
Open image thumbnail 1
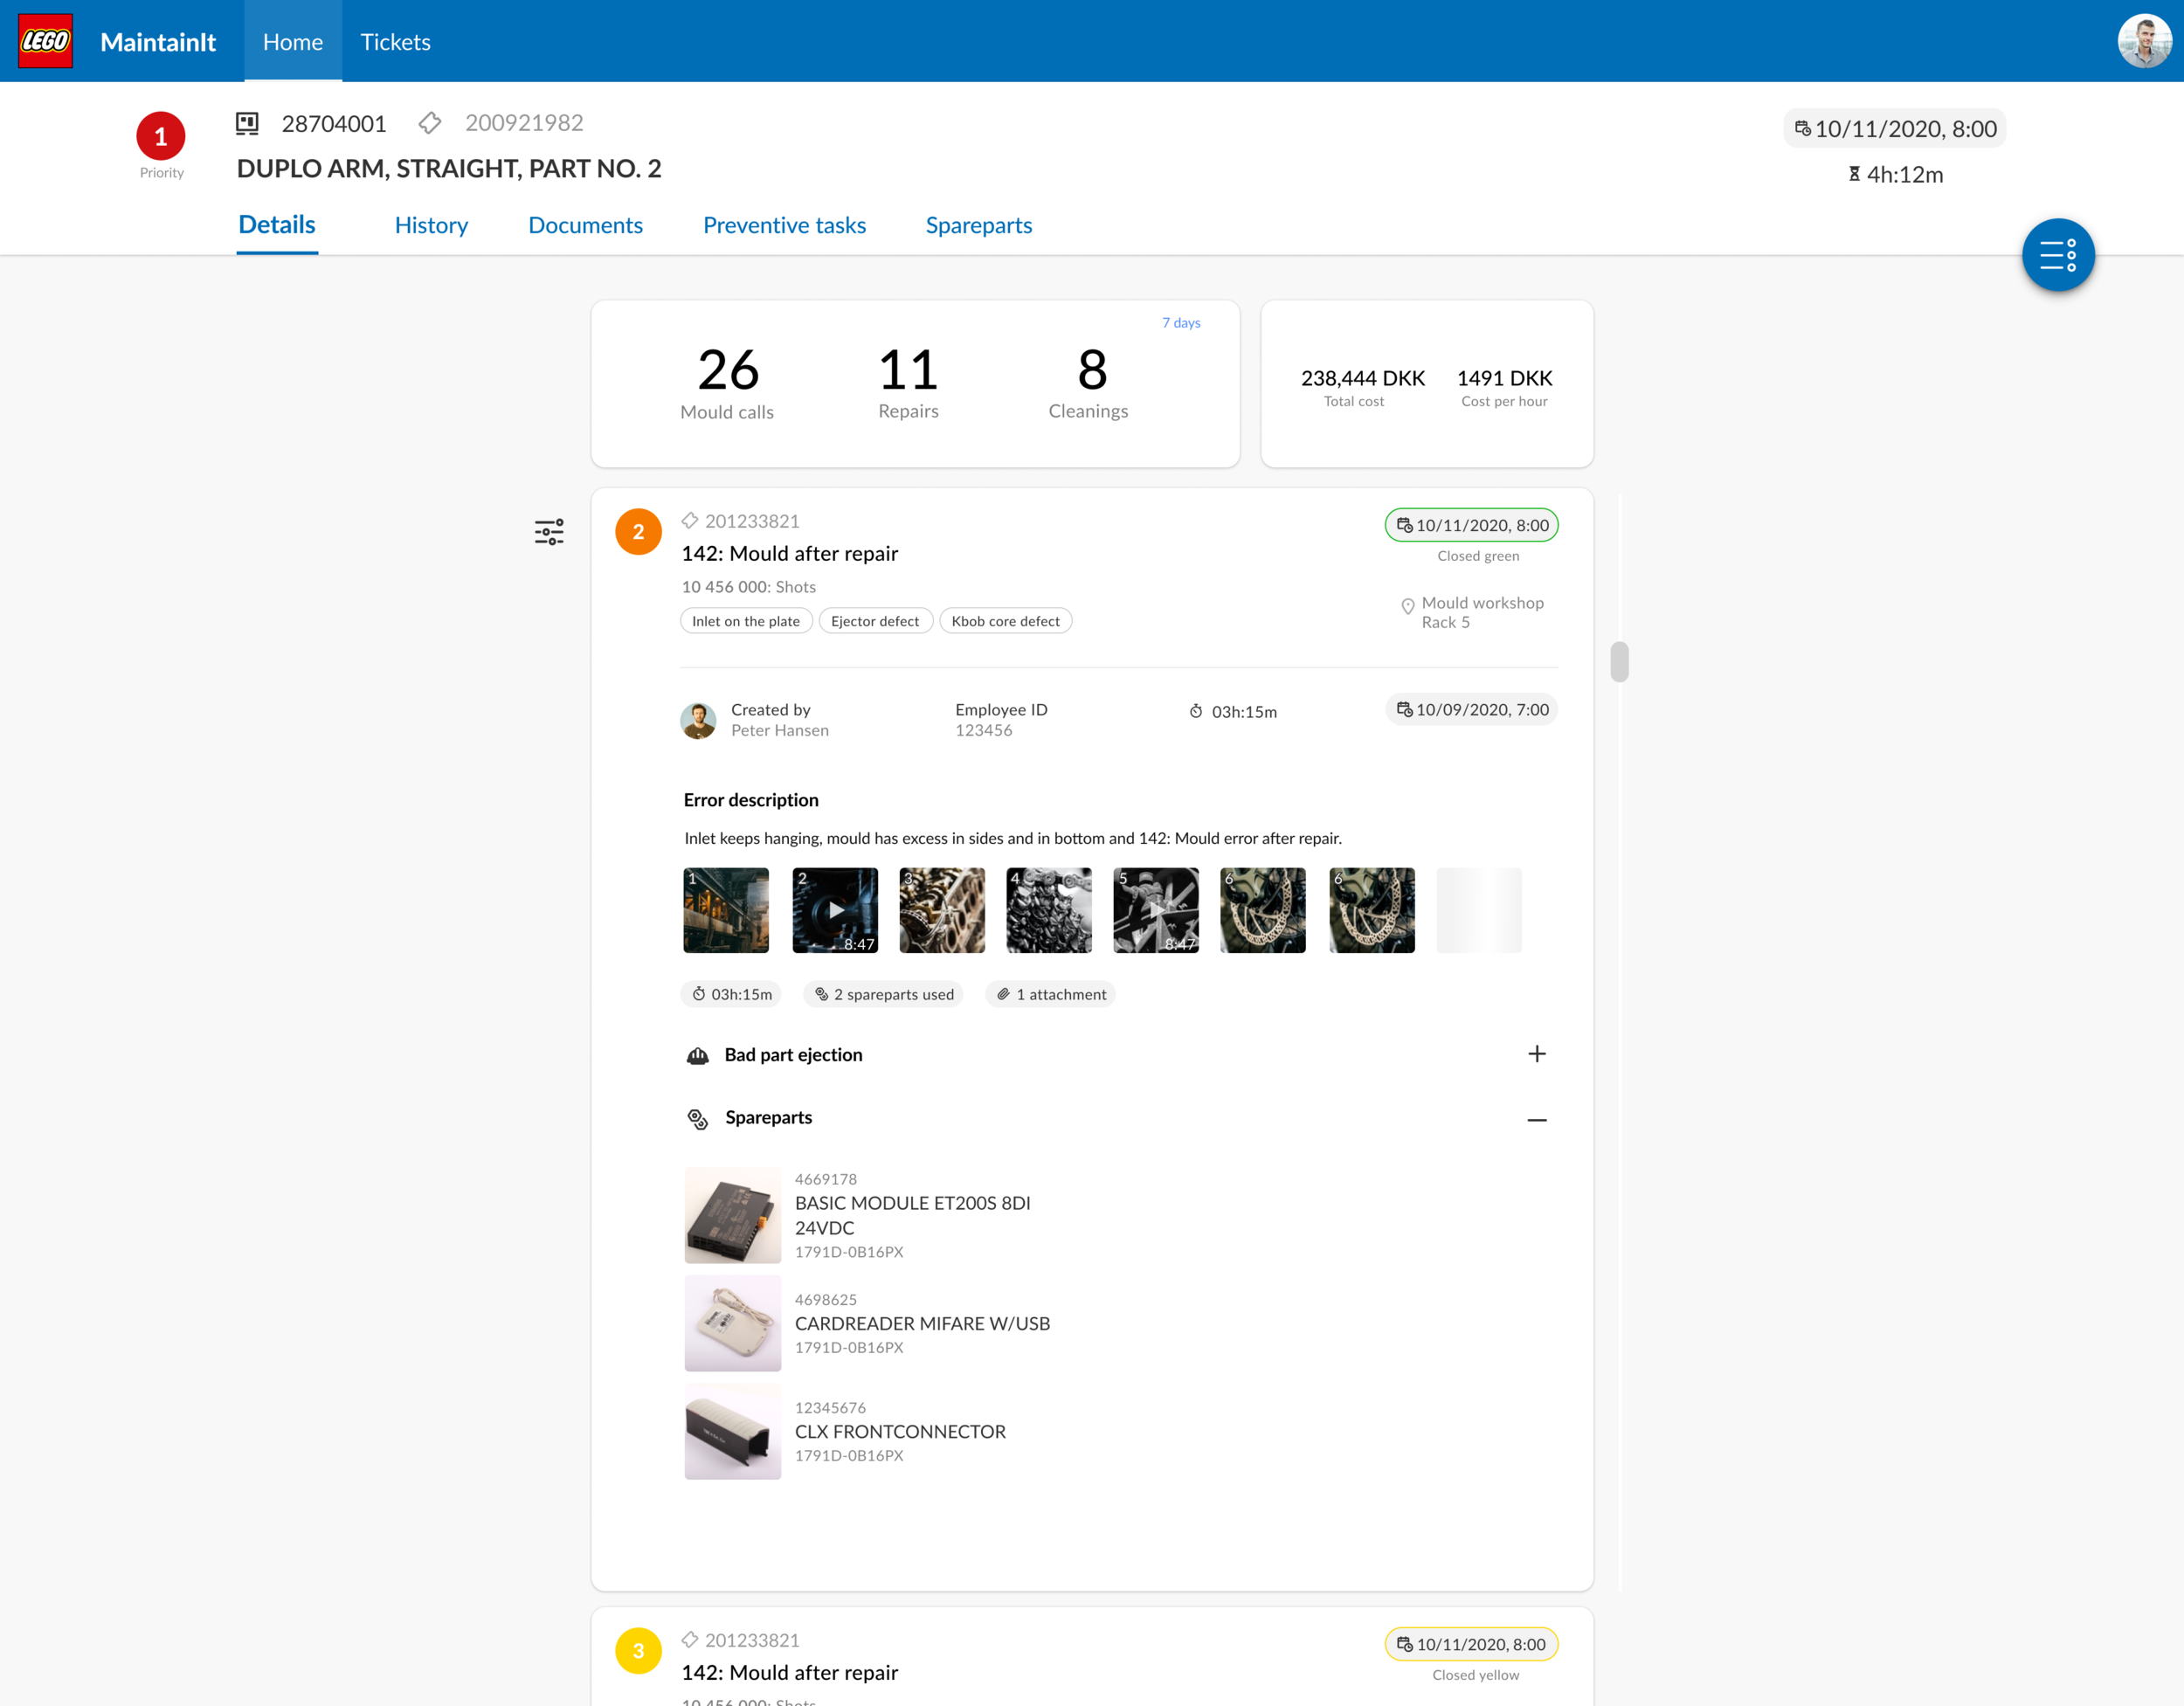[726, 910]
